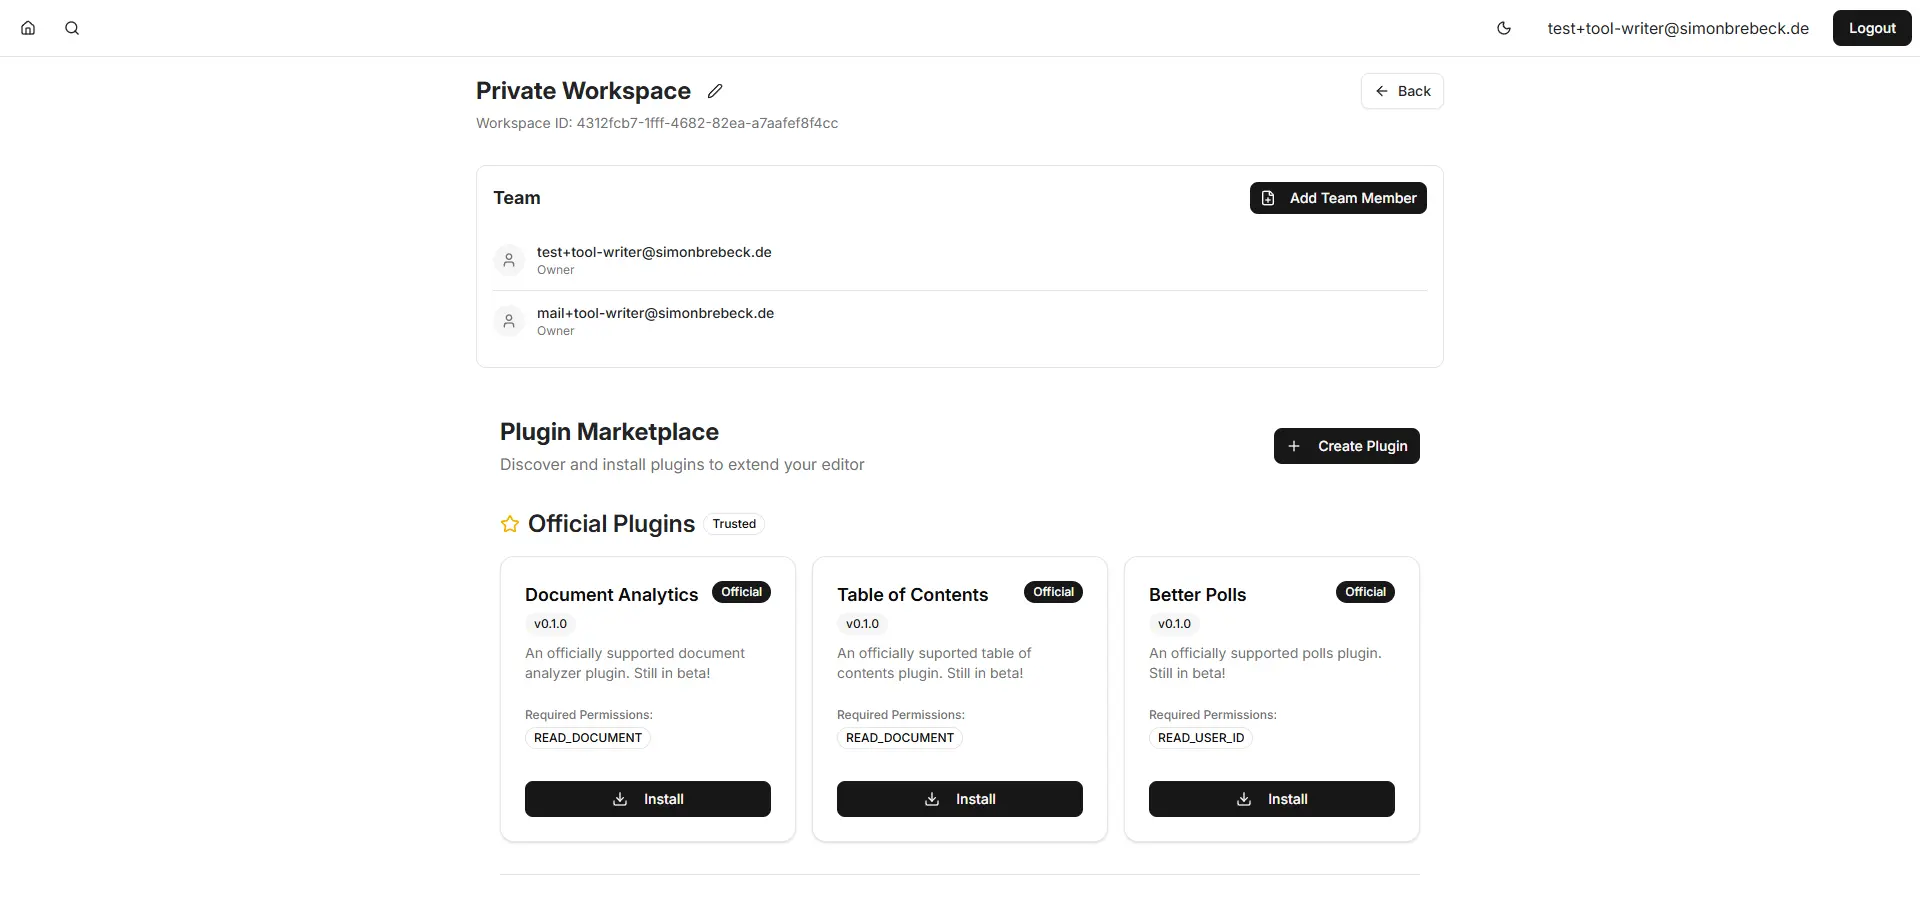Click the Trusted badge

coord(734,524)
